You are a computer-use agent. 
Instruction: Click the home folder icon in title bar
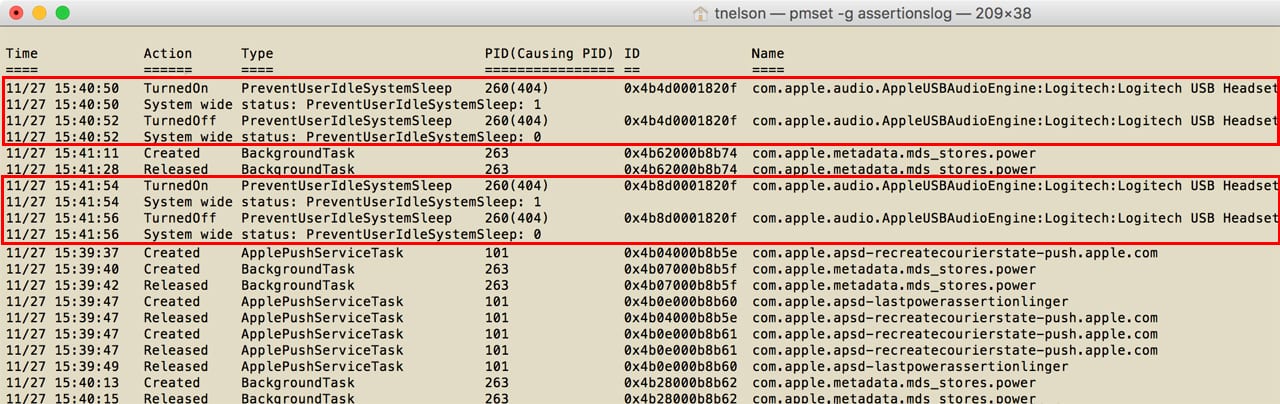(701, 14)
